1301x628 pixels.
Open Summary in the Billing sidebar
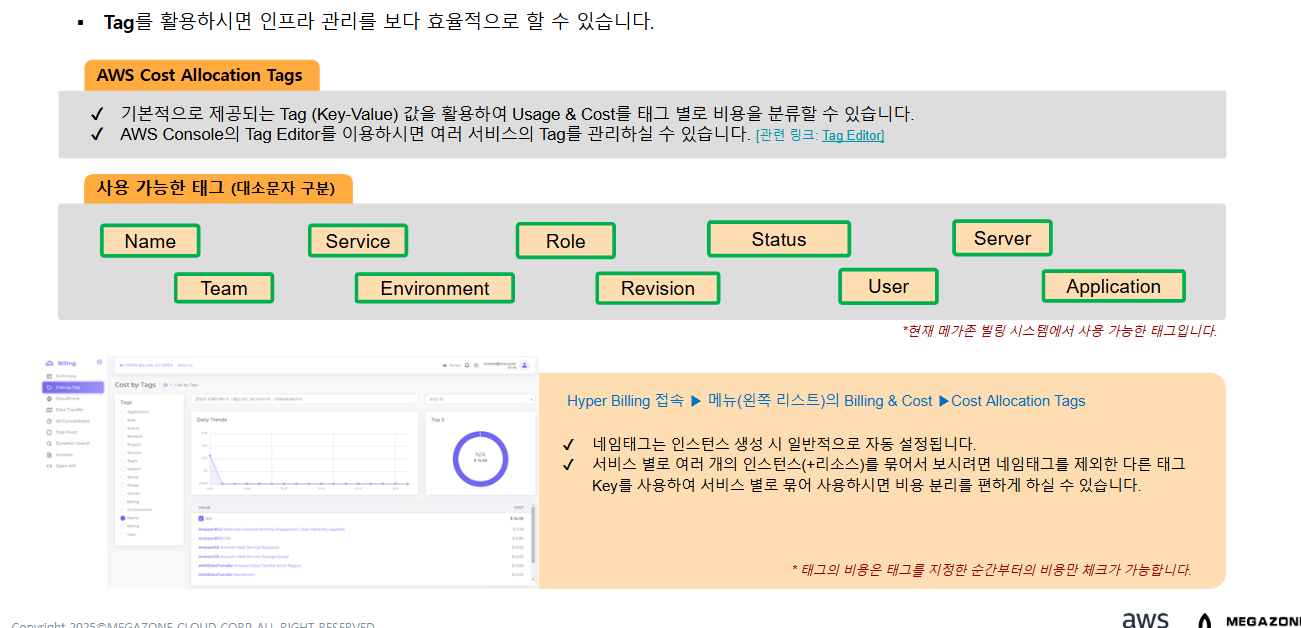click(x=66, y=376)
